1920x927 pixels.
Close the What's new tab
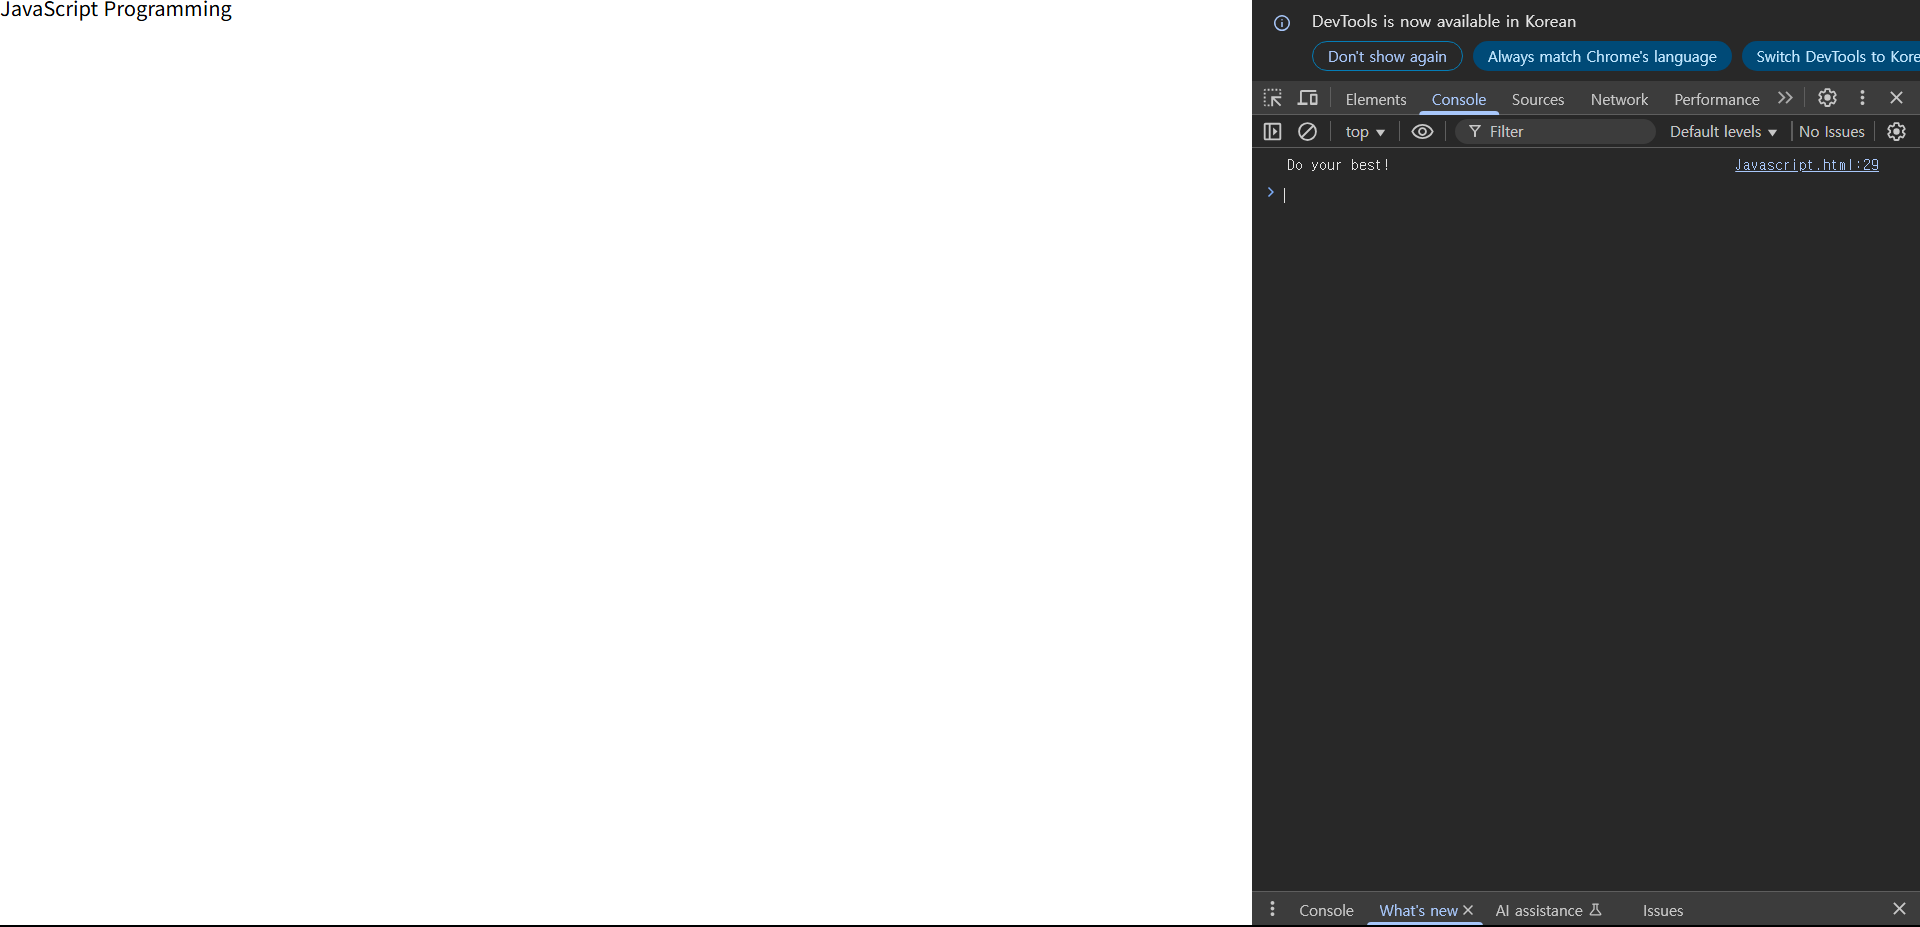click(x=1468, y=910)
